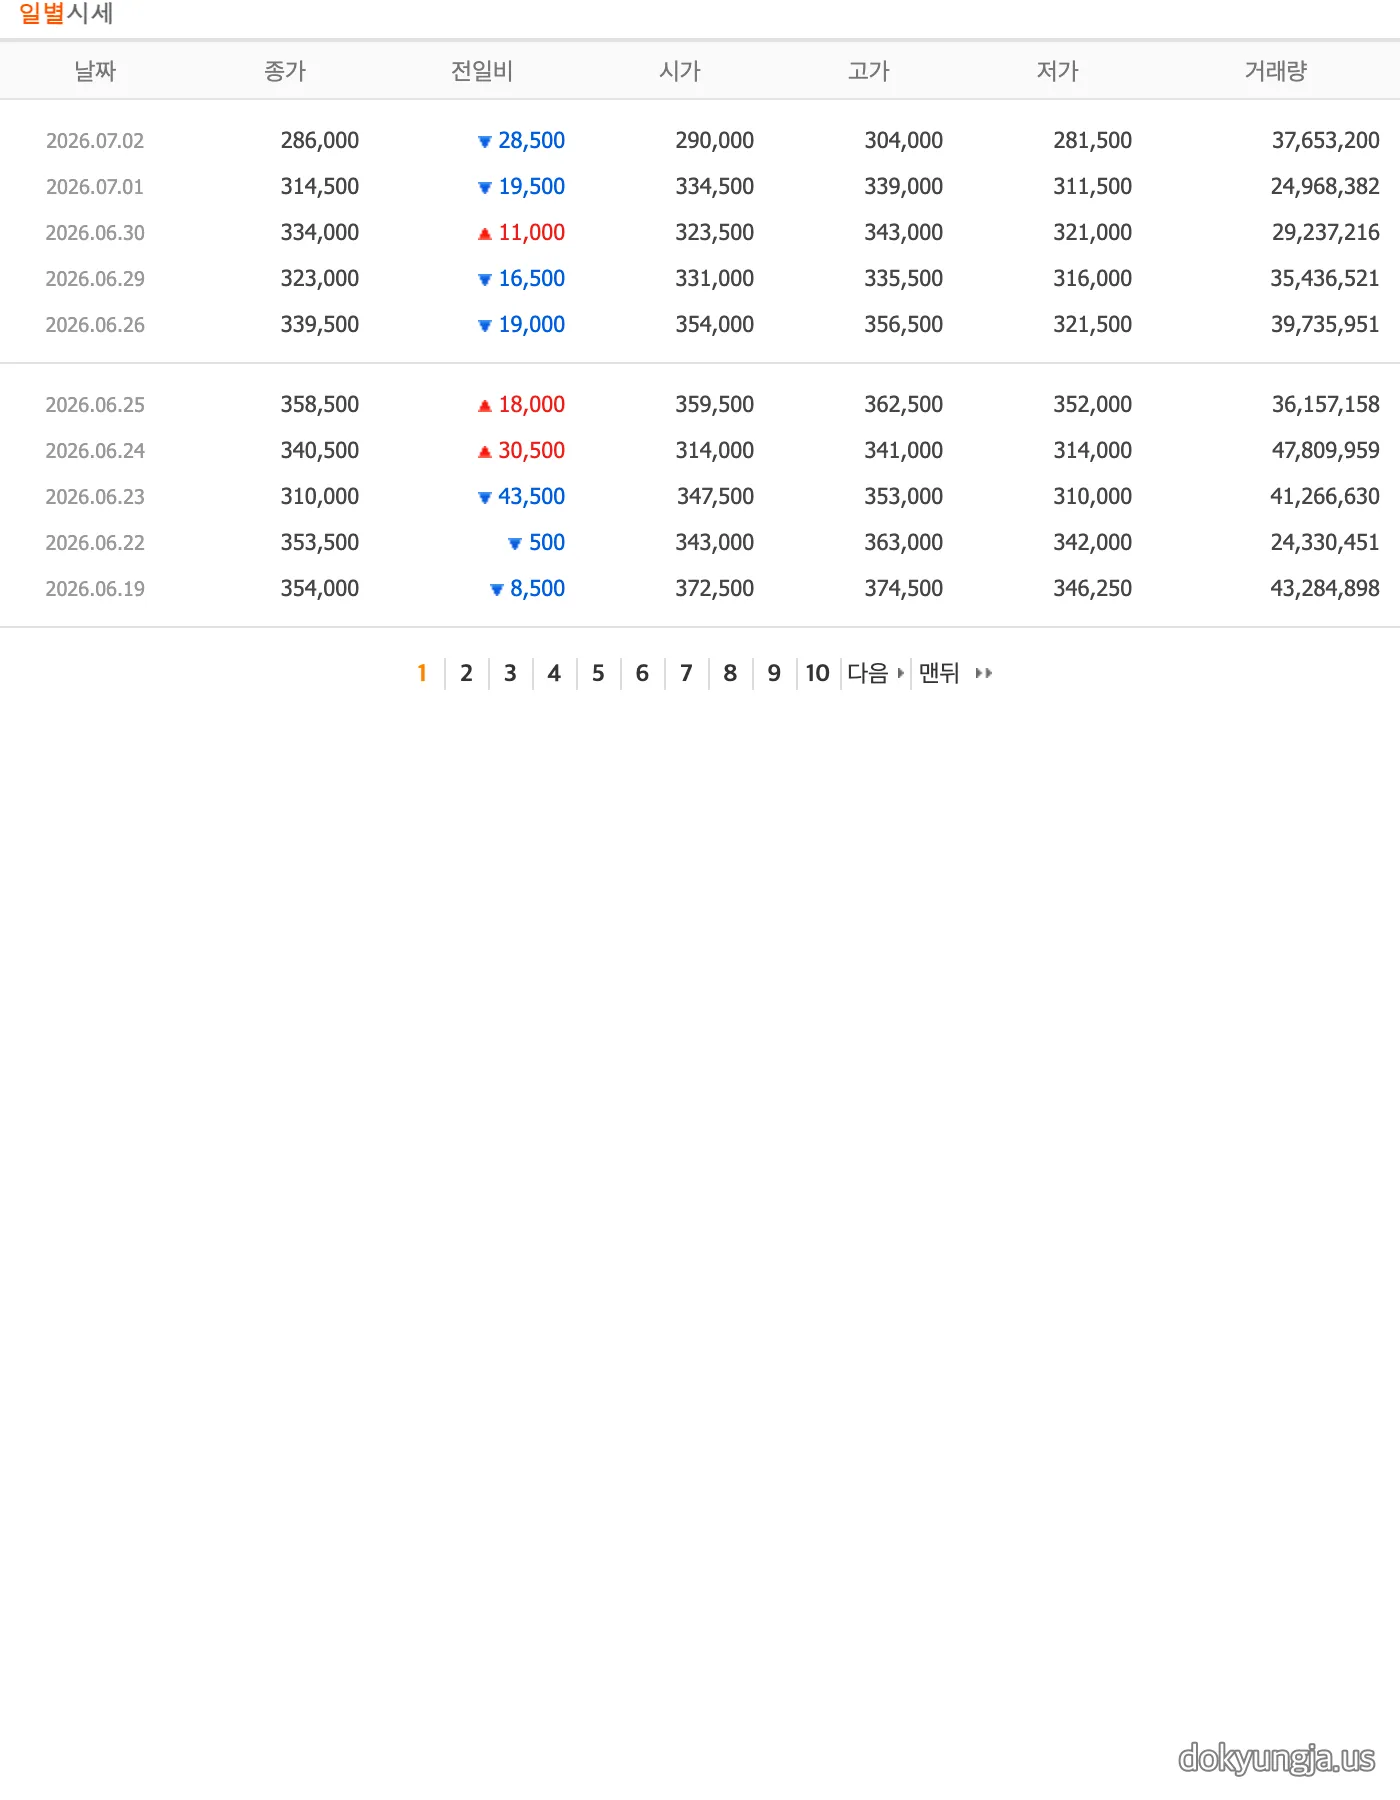Click high price 304,000

904,141
